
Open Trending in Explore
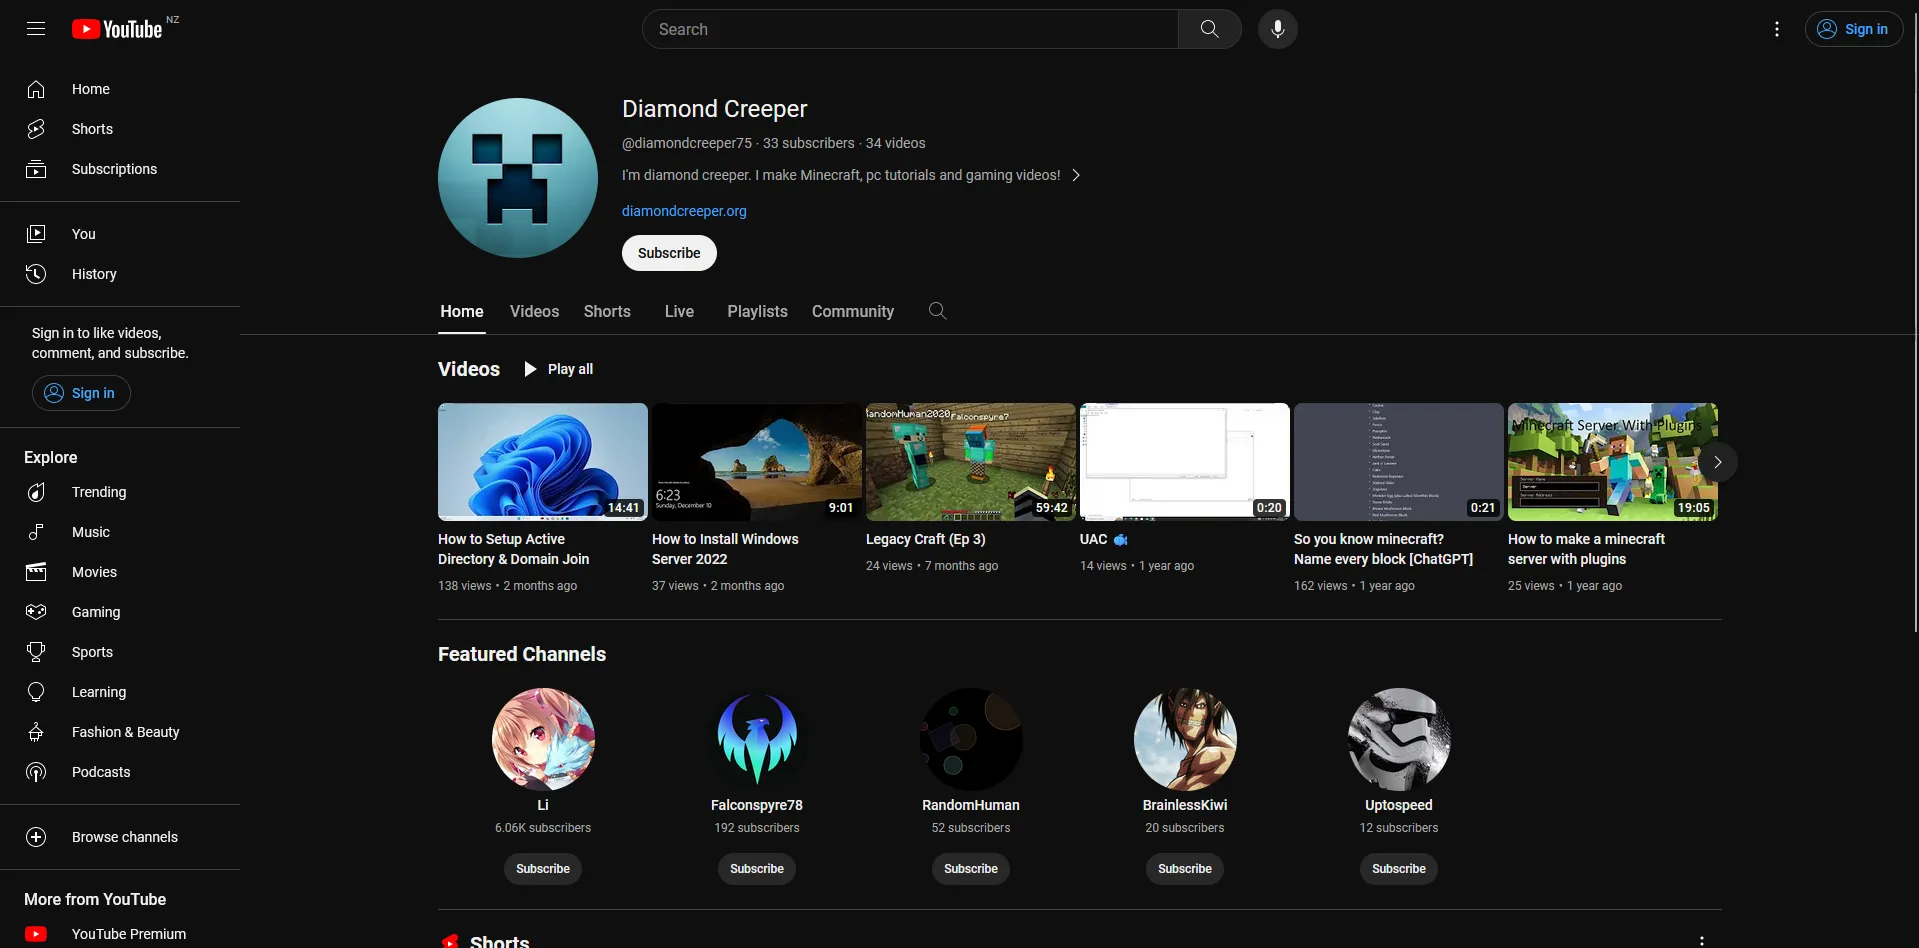(x=120, y=492)
